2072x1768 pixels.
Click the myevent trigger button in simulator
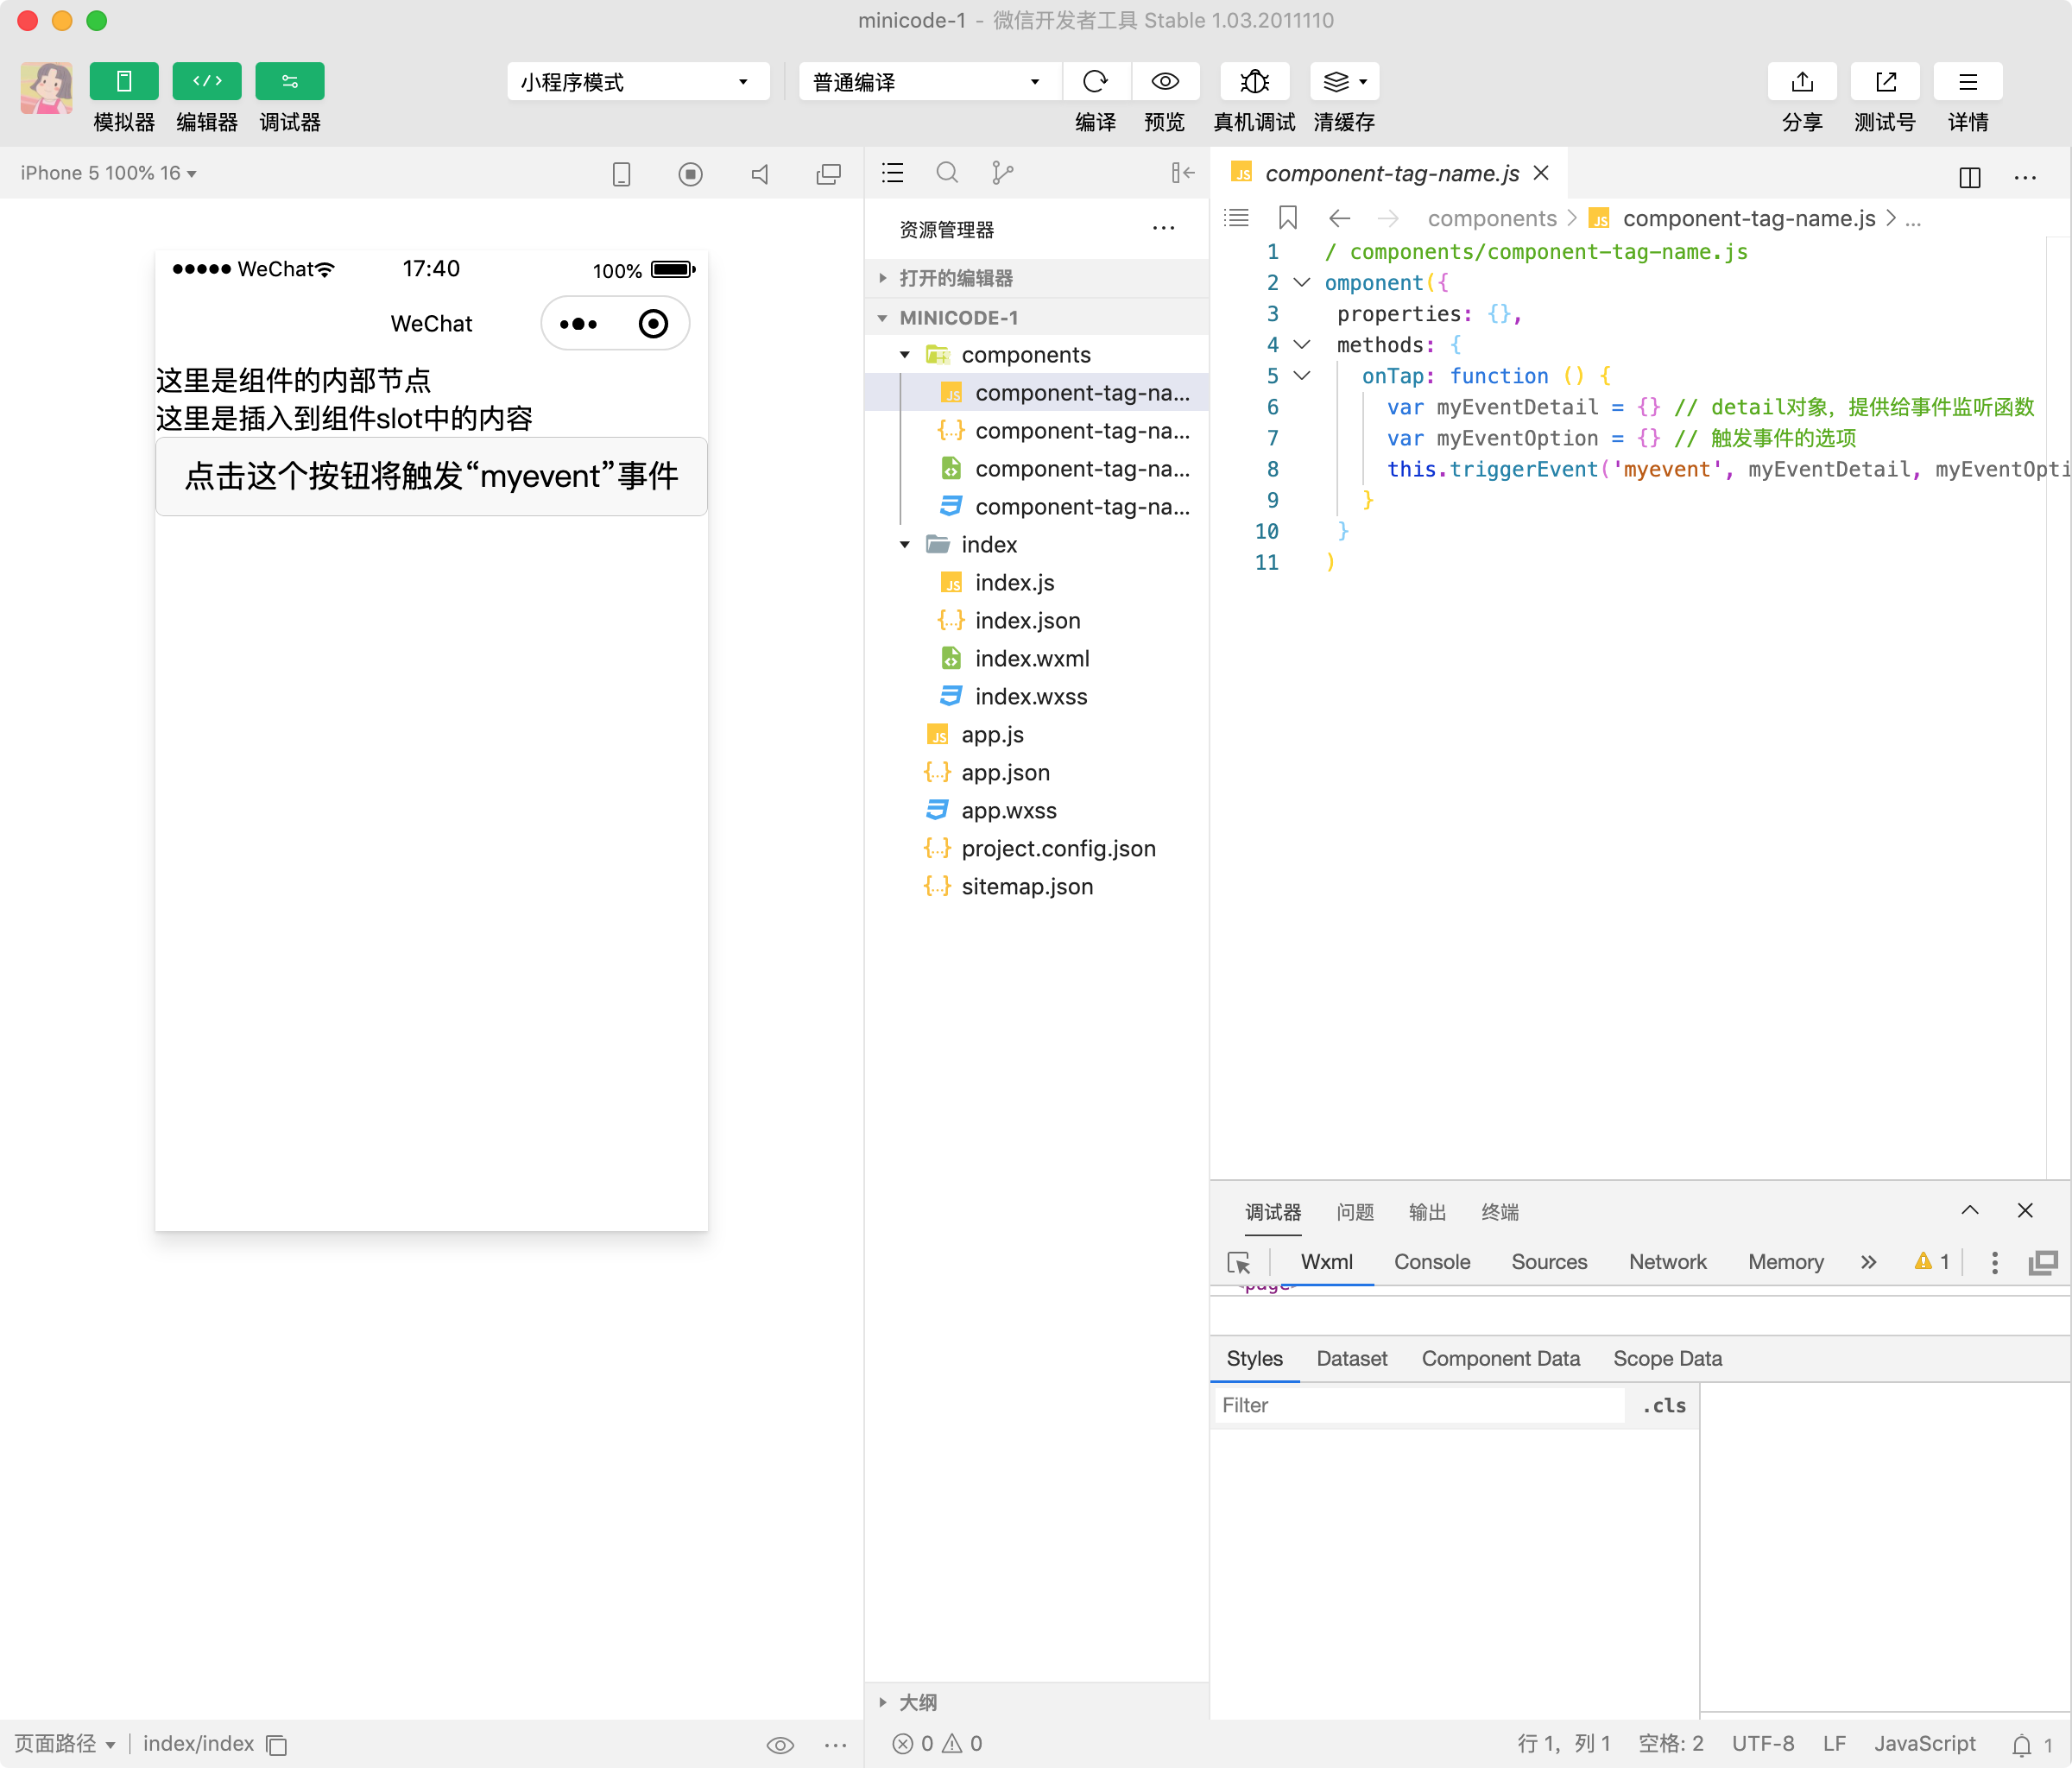coord(431,476)
